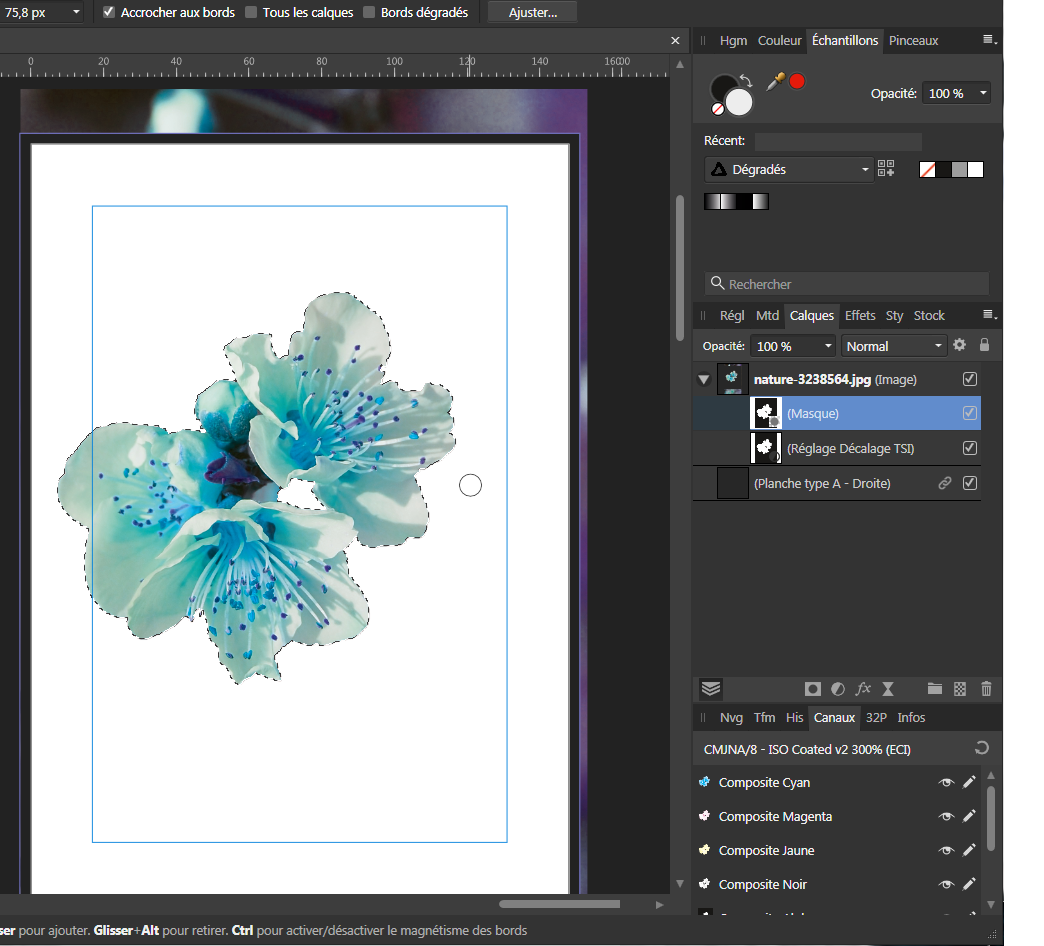
Task: Click the add palette grid icon
Action: pos(886,168)
